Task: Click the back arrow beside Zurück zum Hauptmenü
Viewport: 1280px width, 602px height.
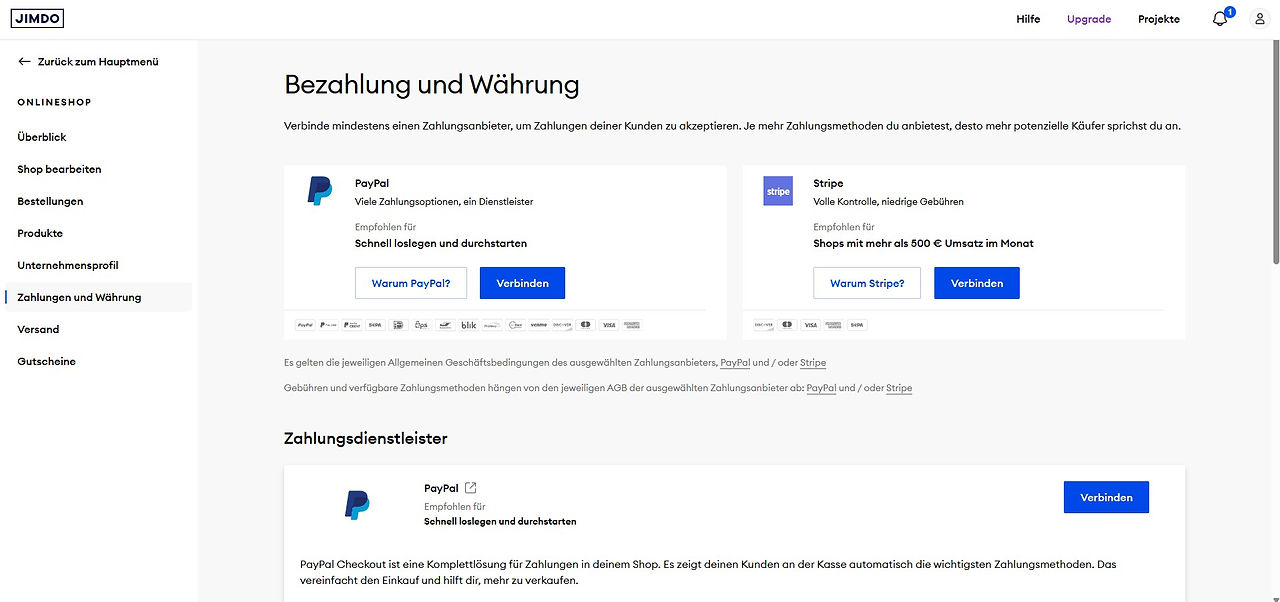Action: click(24, 62)
